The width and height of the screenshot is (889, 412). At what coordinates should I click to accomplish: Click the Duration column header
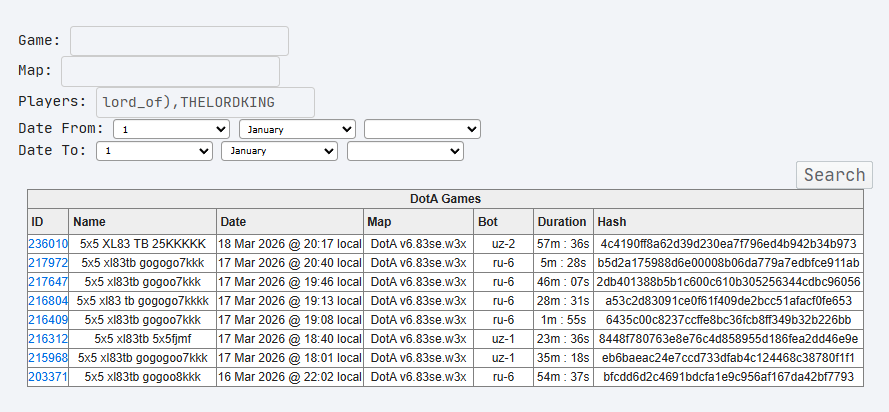564,222
